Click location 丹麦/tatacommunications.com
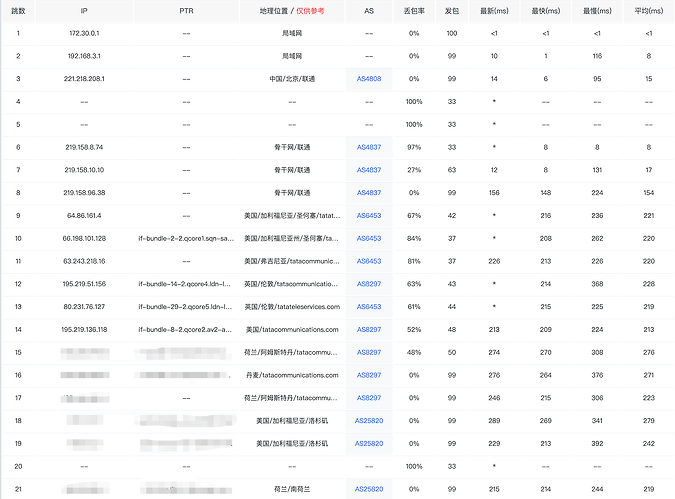Screen dimensions: 675x499 [292, 376]
